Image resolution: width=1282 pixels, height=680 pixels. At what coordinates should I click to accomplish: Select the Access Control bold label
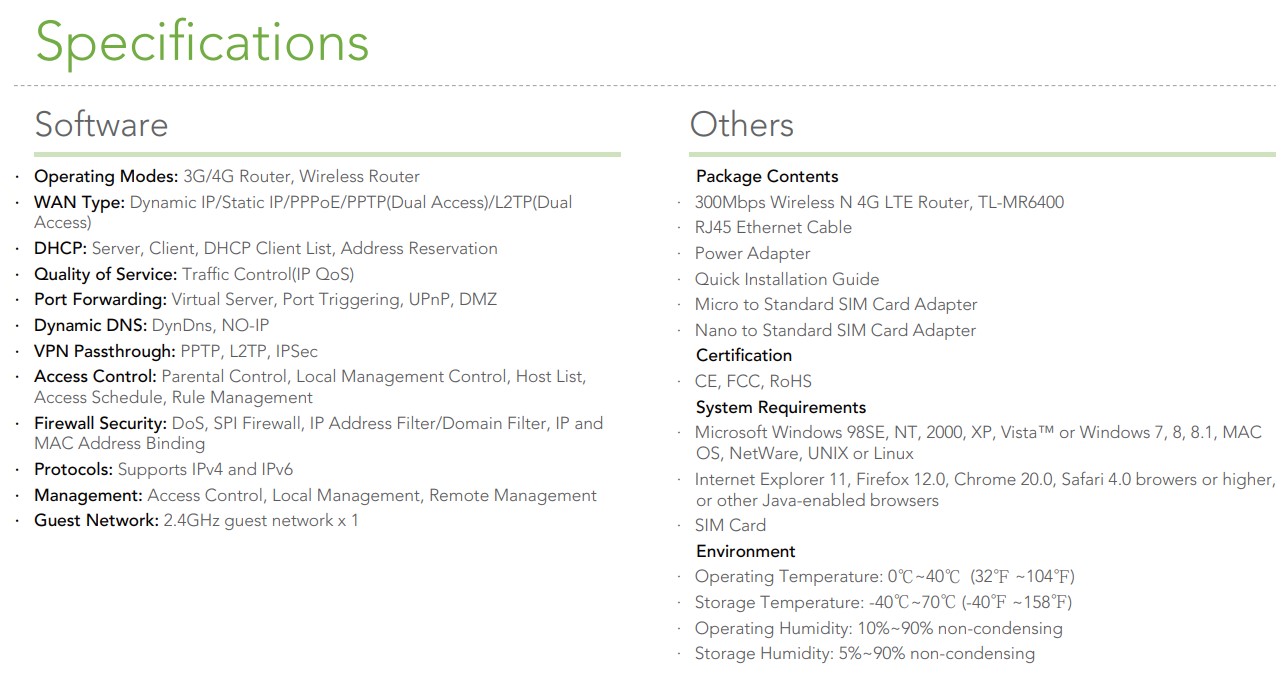tap(95, 377)
